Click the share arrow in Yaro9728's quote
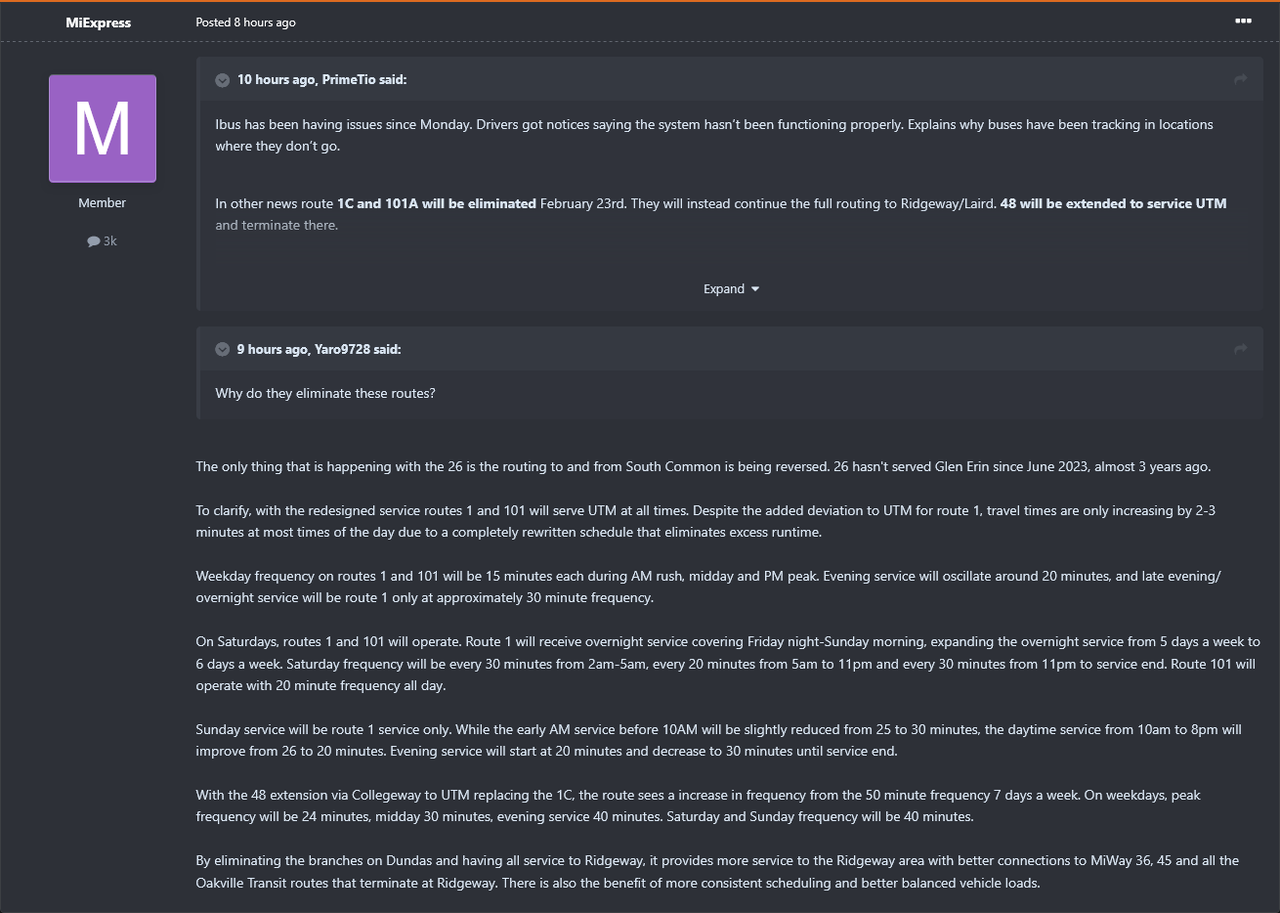This screenshot has width=1280, height=913. tap(1241, 349)
